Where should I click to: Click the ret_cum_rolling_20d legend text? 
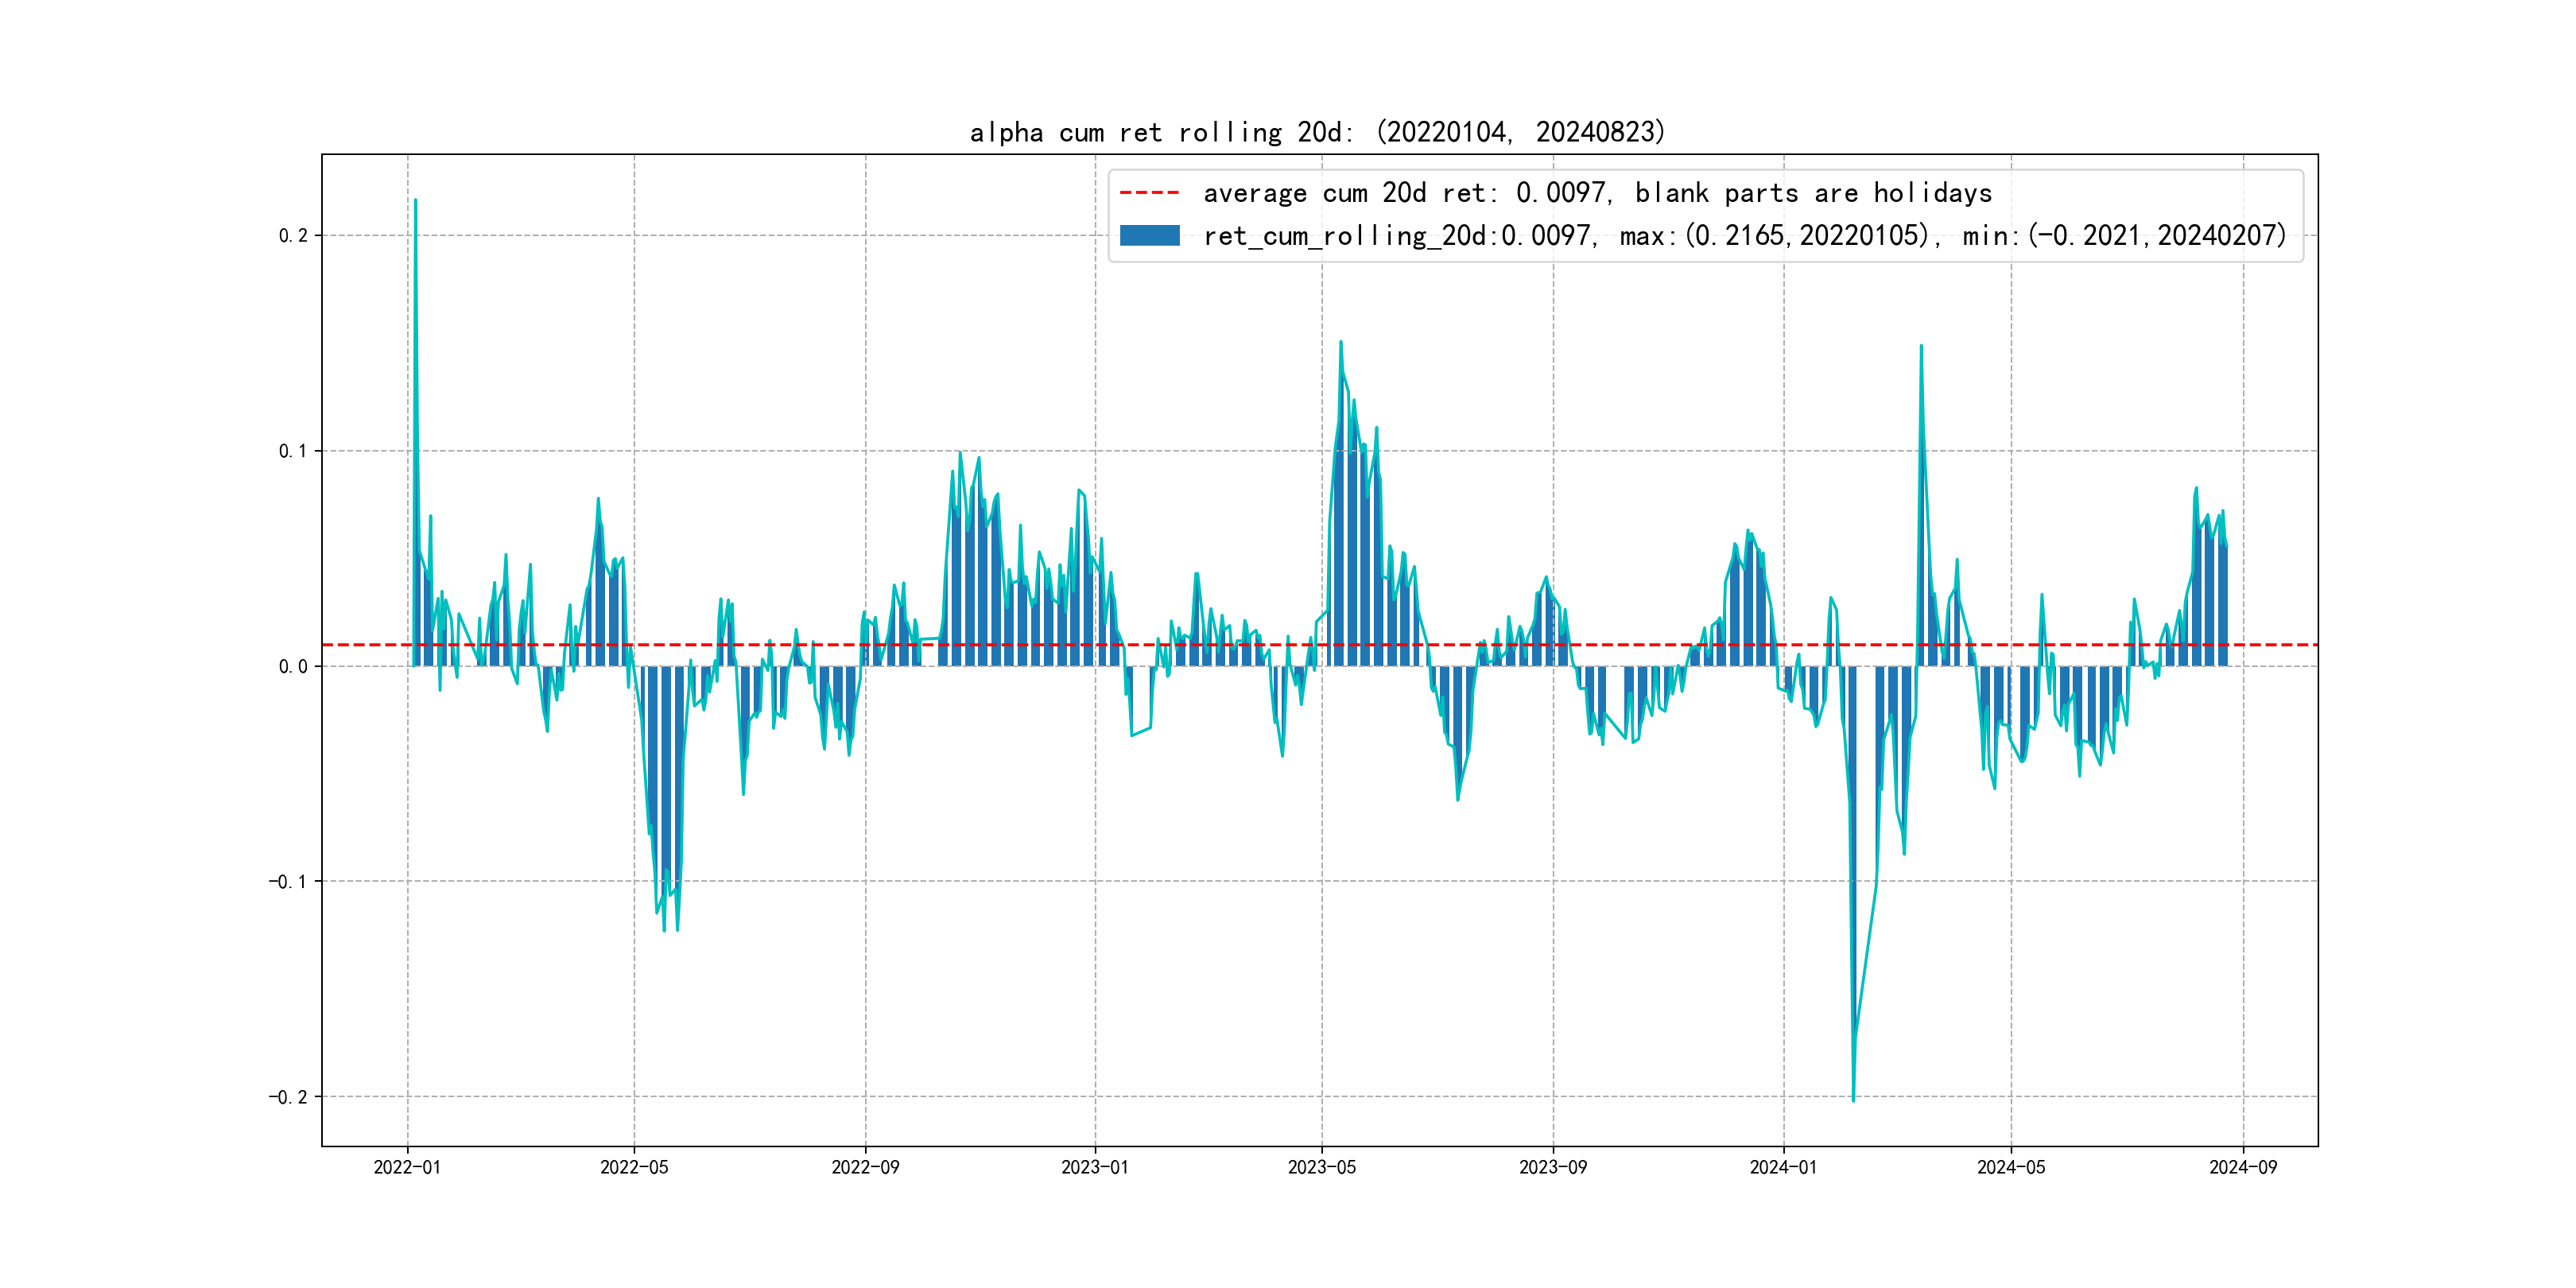[x=1744, y=236]
